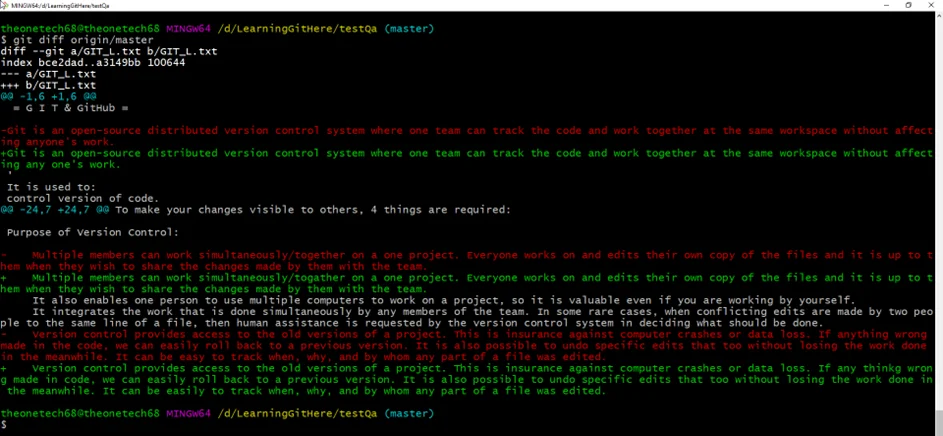Click the green 'Version control provides access' line
The image size is (943, 436).
coord(467,368)
